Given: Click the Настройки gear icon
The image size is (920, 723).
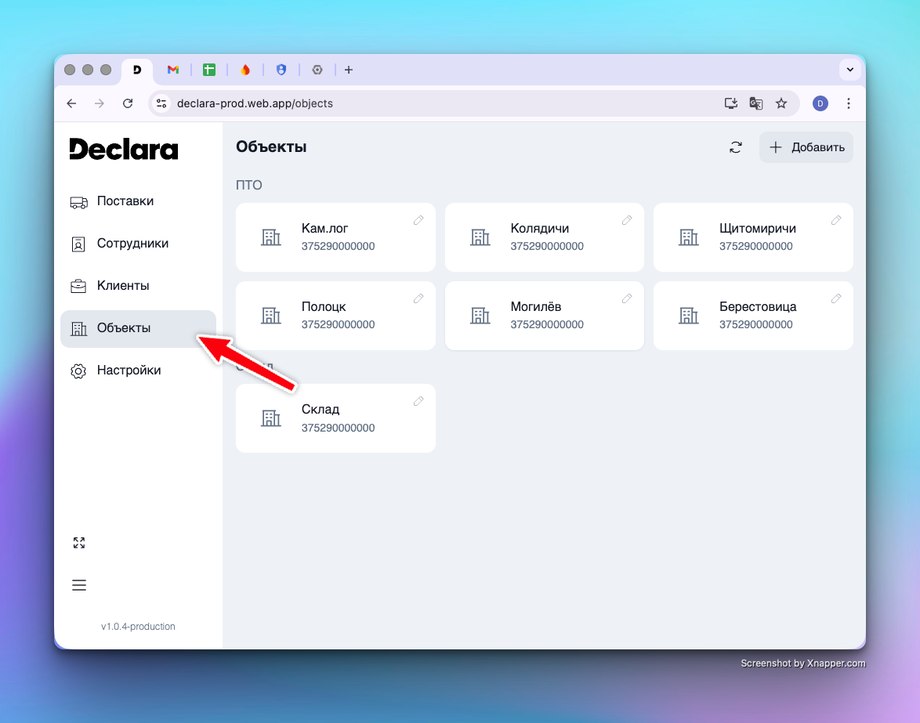Looking at the screenshot, I should tap(78, 371).
